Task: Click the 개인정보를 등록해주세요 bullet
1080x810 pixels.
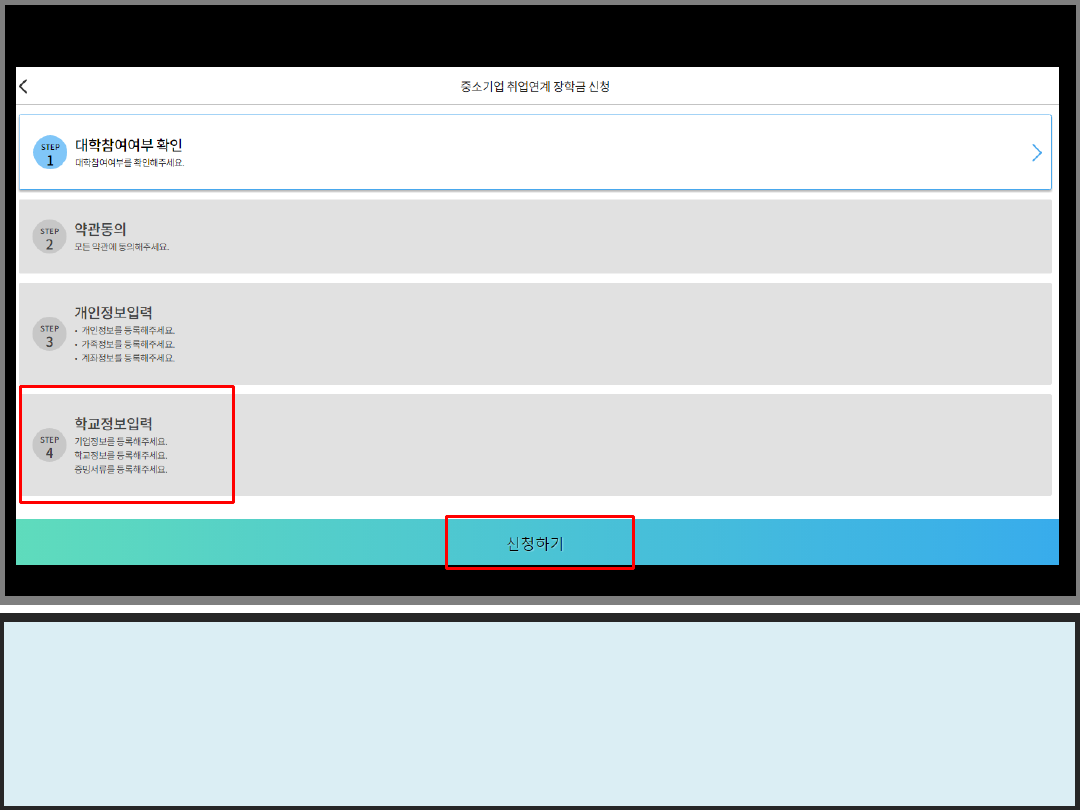Action: pyautogui.click(x=128, y=330)
